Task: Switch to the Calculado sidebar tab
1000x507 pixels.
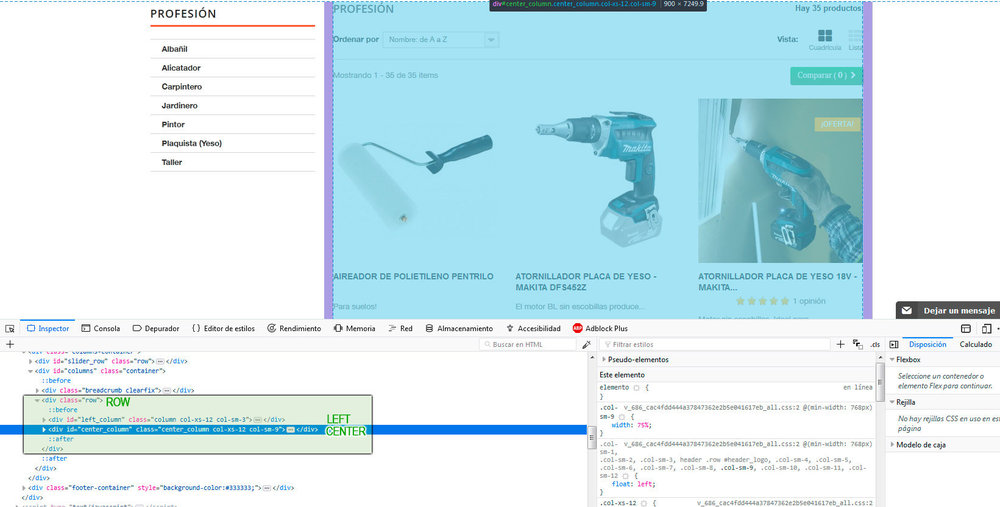Action: click(975, 344)
